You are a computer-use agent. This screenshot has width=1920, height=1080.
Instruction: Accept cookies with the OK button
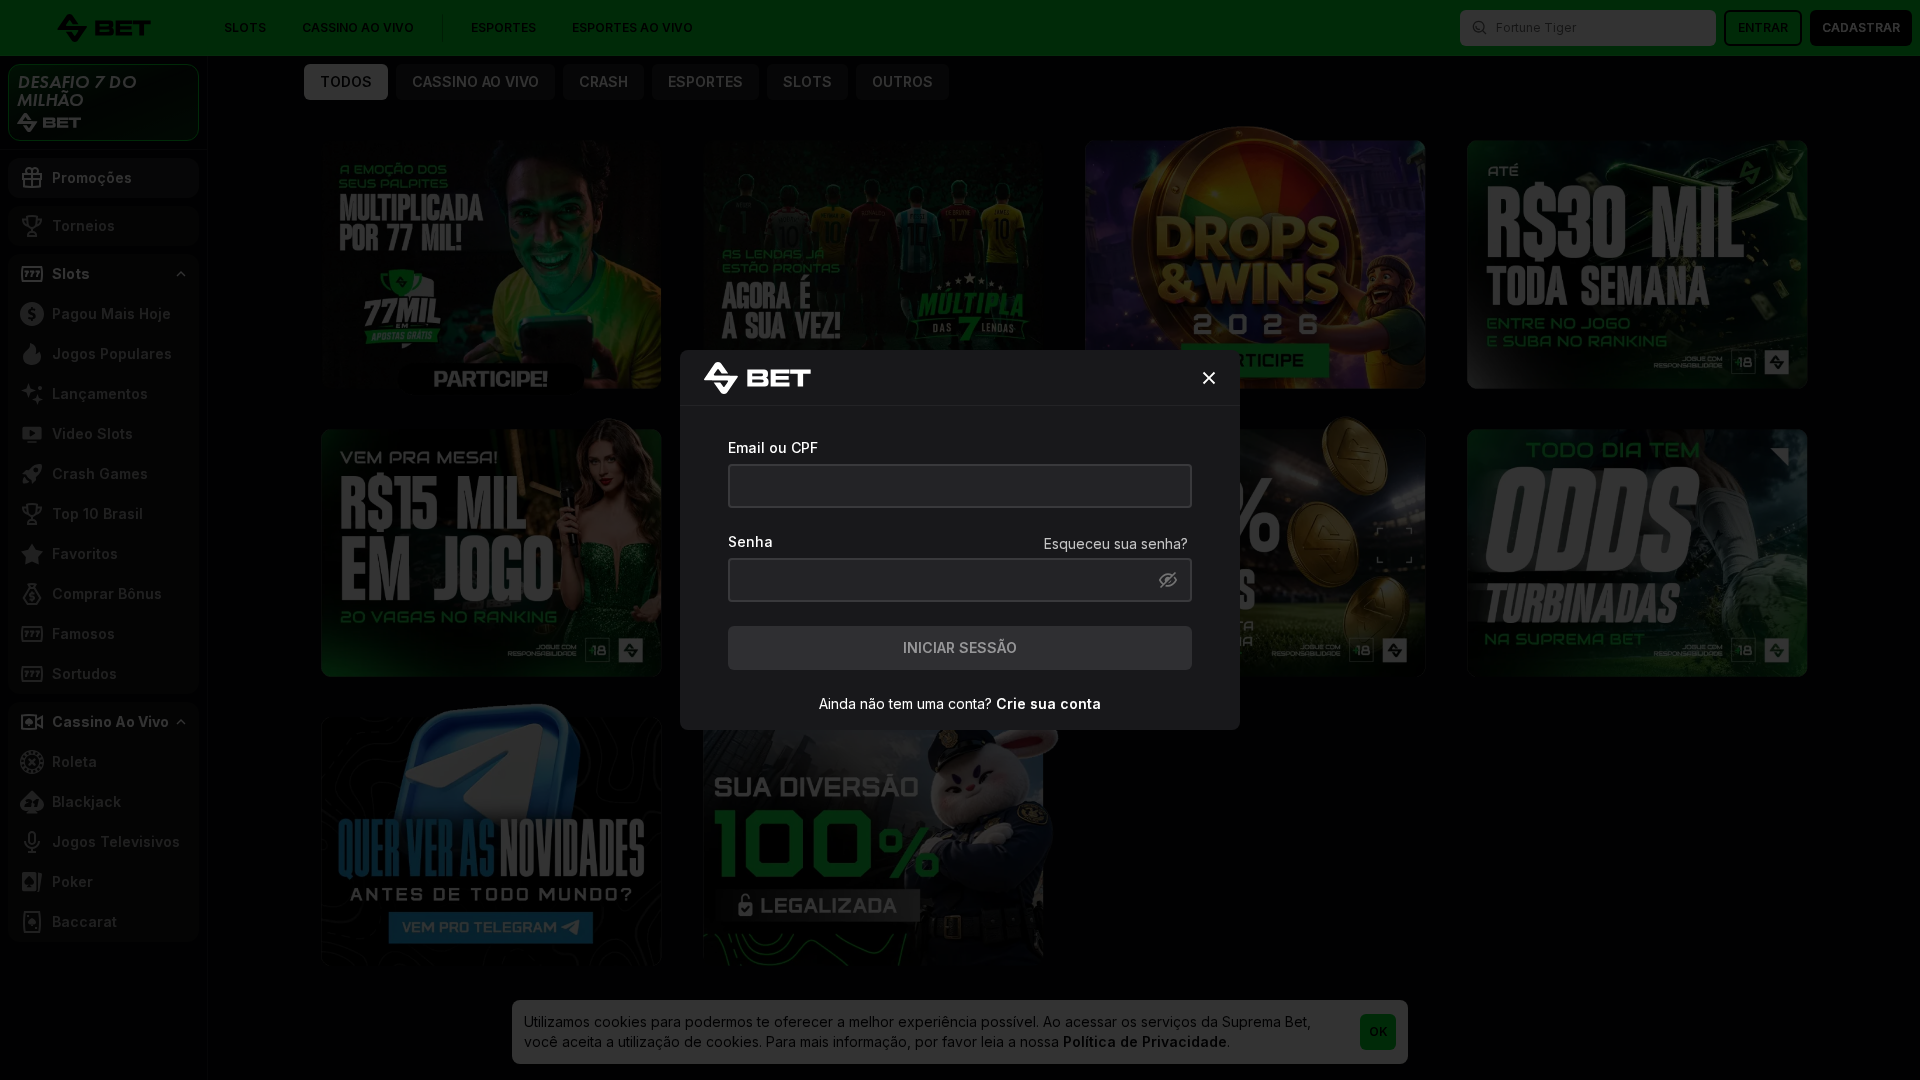click(1378, 1032)
